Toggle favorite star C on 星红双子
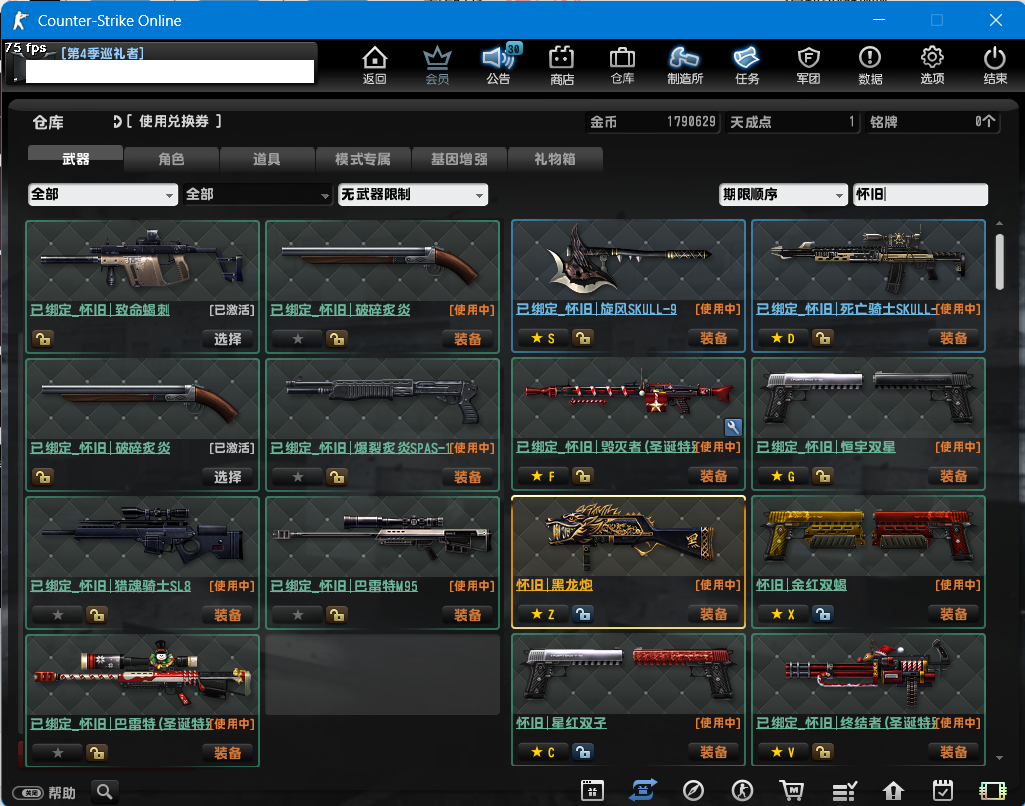1025x806 pixels. (543, 752)
